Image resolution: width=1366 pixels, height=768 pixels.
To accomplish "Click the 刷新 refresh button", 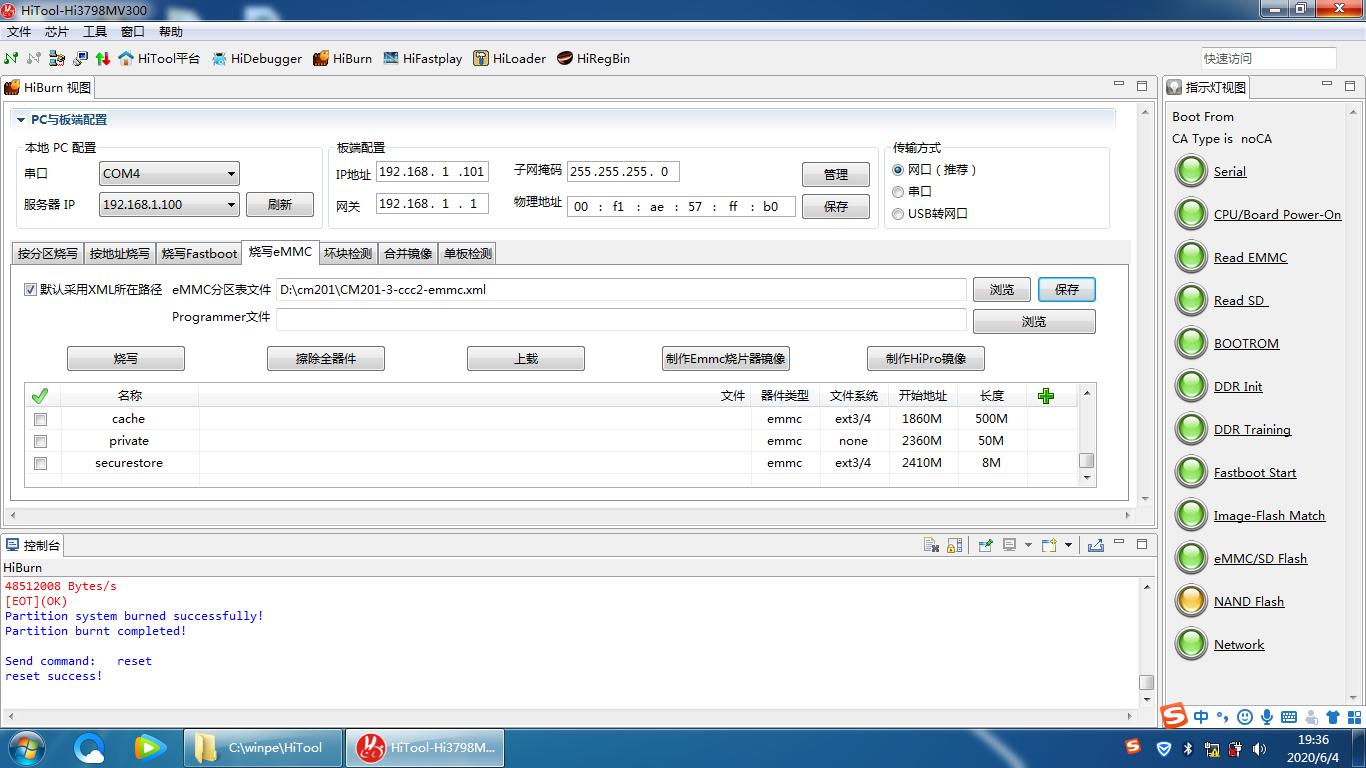I will coord(280,204).
